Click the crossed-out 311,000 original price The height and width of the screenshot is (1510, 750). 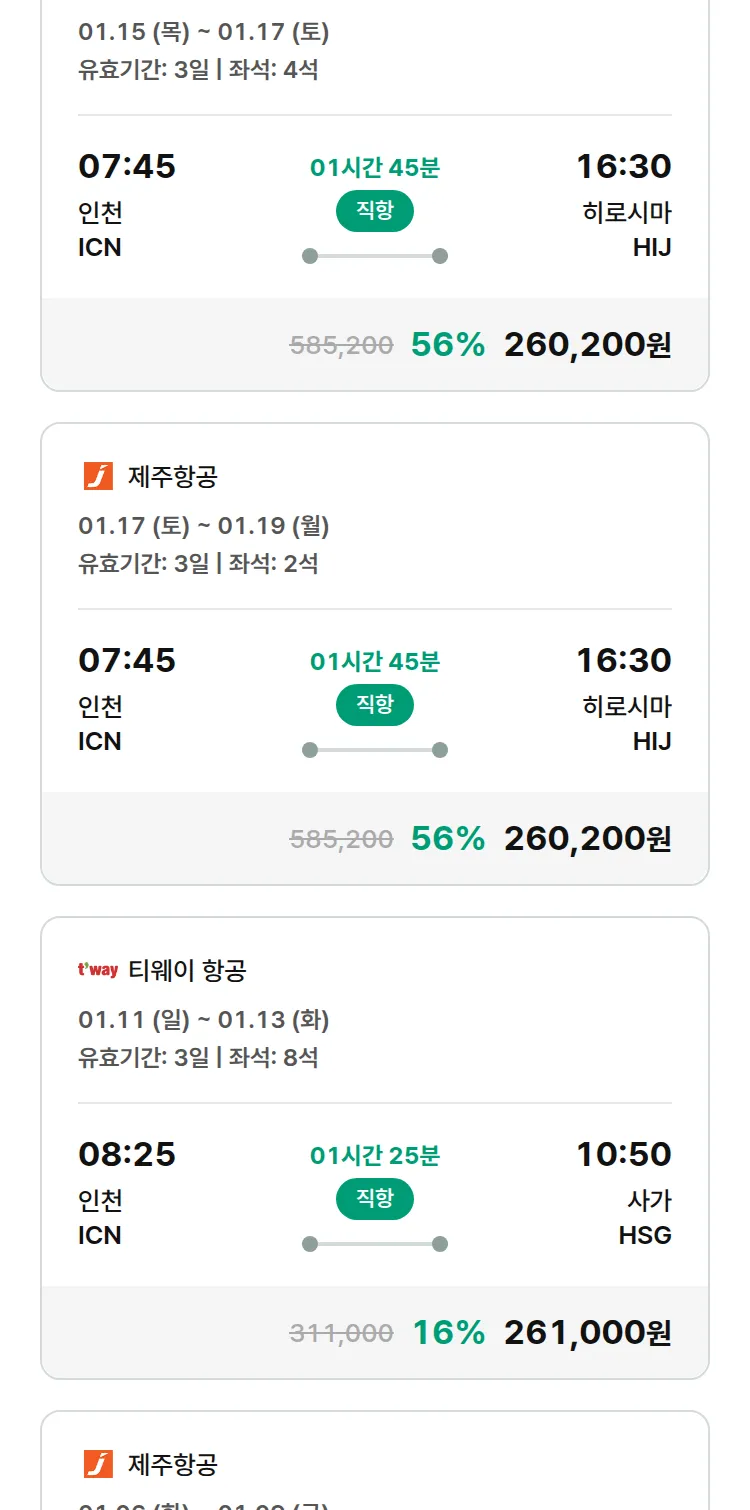(341, 1333)
